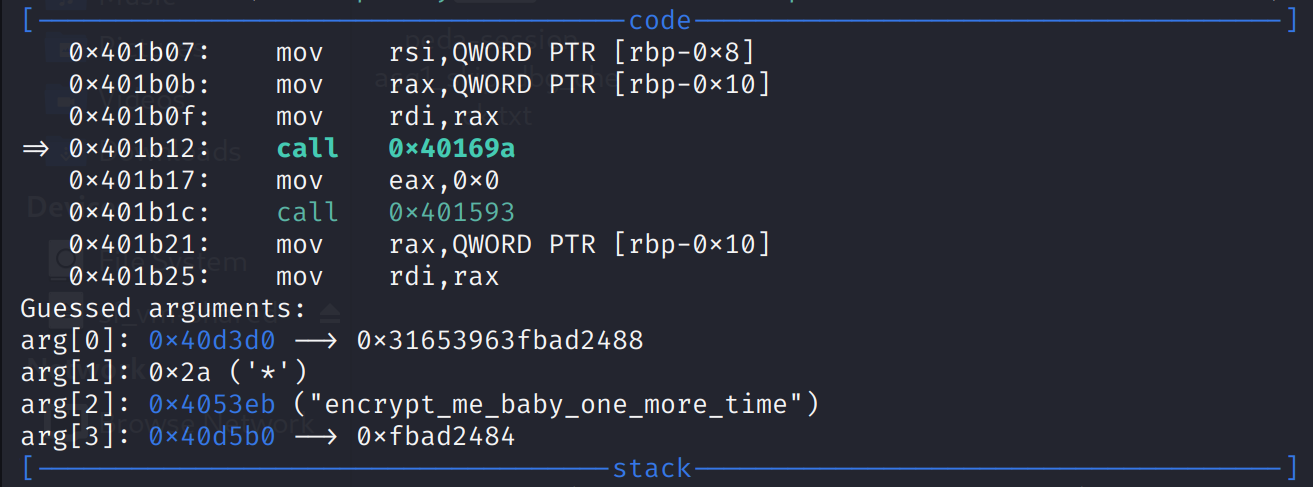Click the address 0x401b25 on the last code line

[138, 276]
